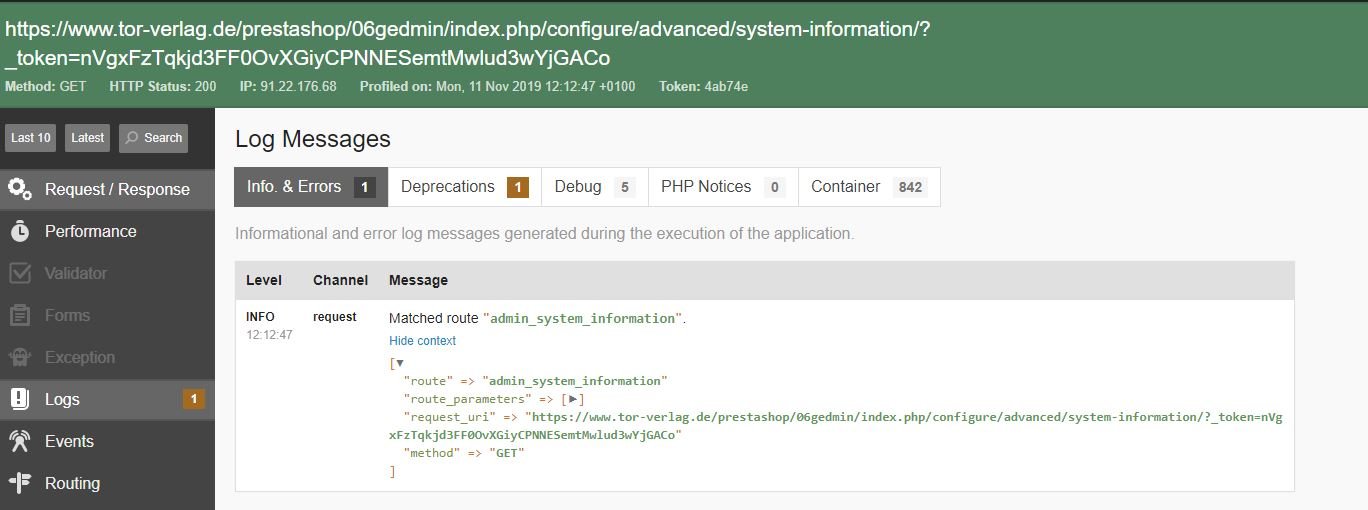Open the profiler Search button
This screenshot has height=510, width=1368.
pos(152,138)
